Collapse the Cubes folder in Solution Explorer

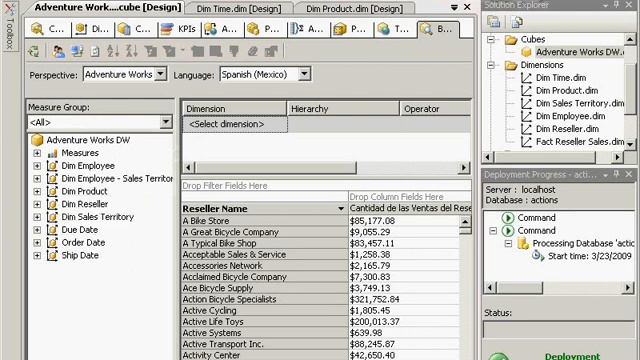click(x=491, y=40)
